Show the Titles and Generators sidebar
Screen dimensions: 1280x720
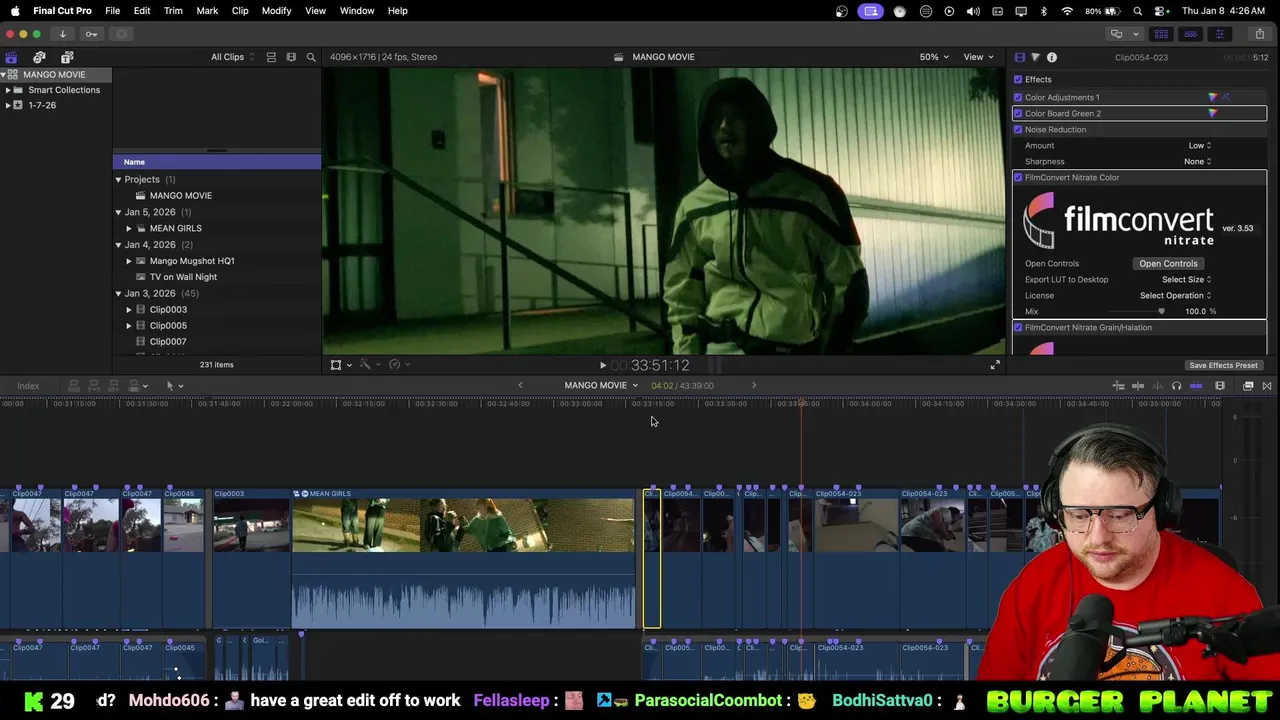(x=67, y=57)
